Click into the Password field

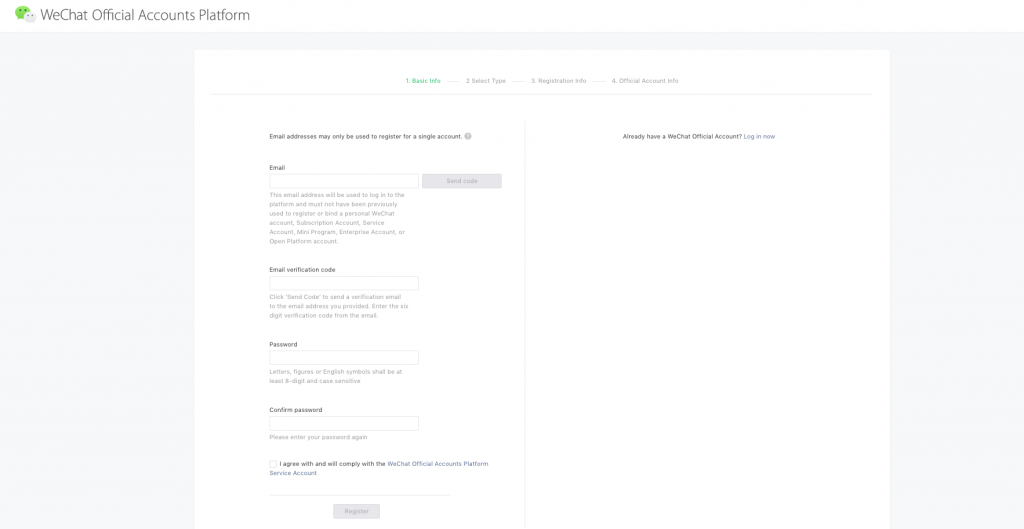point(344,357)
